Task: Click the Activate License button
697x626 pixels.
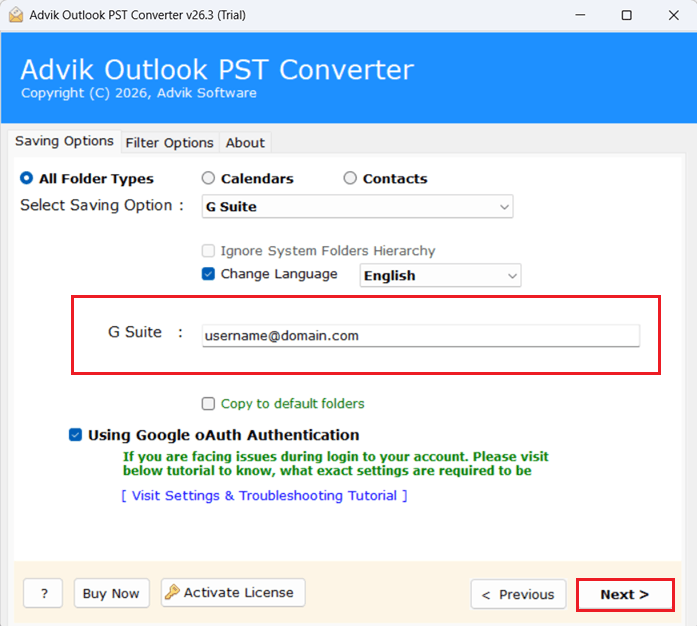Action: tap(233, 592)
